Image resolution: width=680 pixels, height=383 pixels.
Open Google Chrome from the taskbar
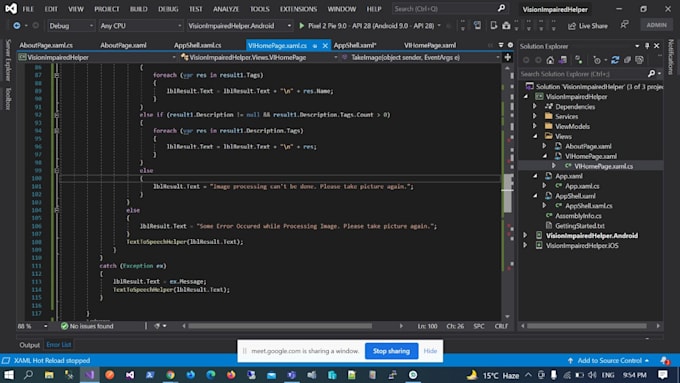click(x=170, y=375)
